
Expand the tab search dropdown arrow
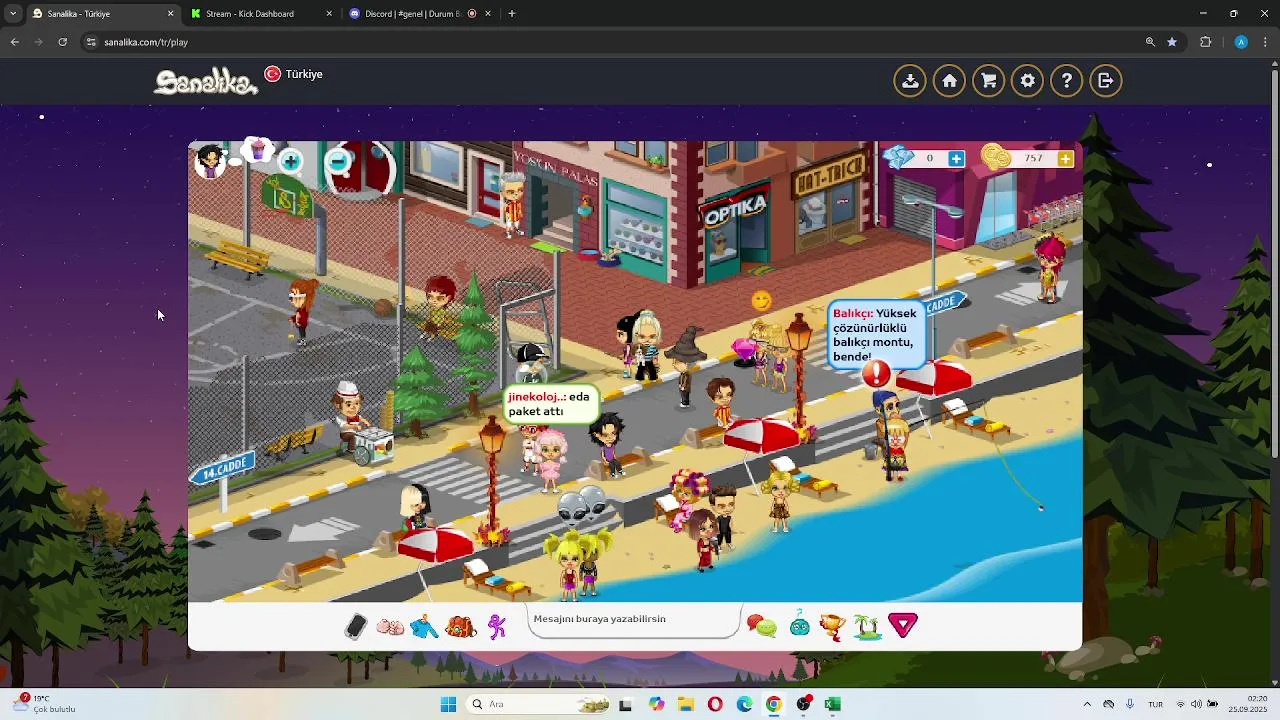pos(12,14)
